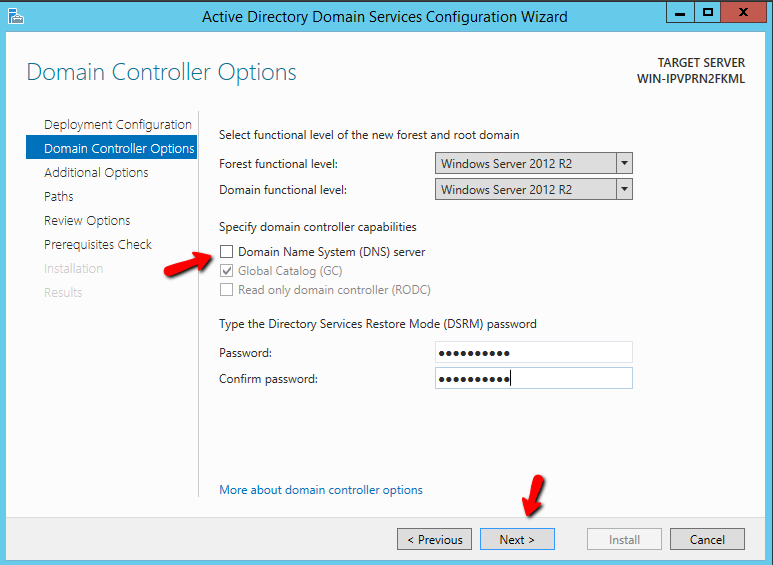Focus the Confirm password field
The height and width of the screenshot is (565, 773).
533,378
